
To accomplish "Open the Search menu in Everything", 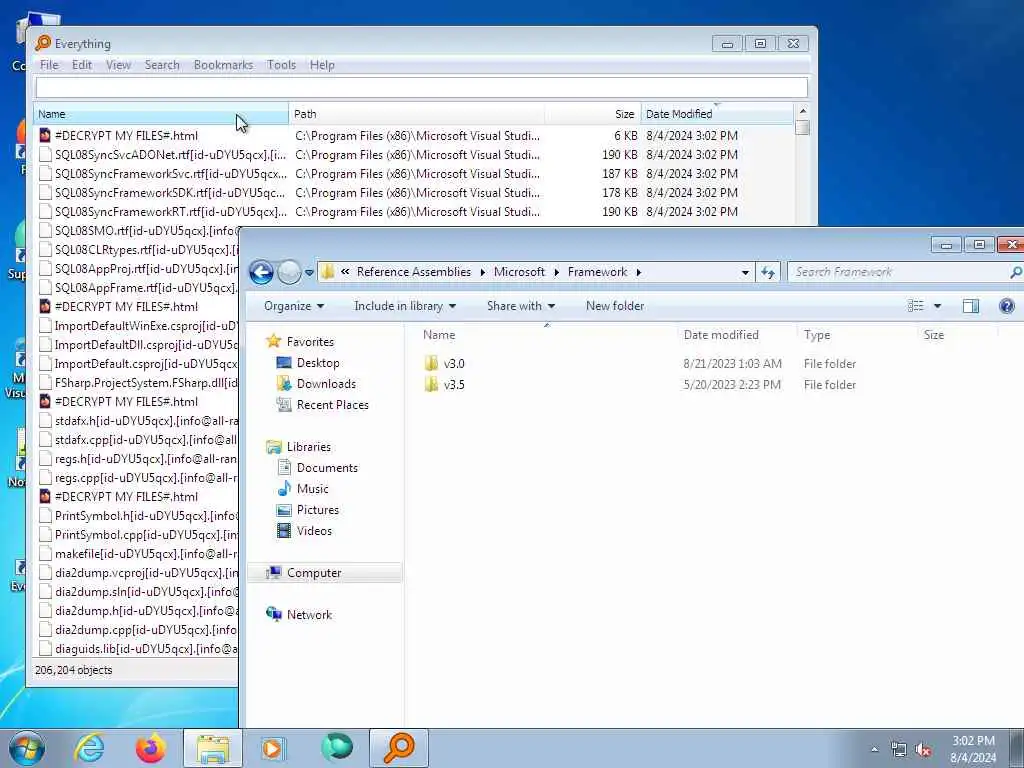I will (x=162, y=65).
